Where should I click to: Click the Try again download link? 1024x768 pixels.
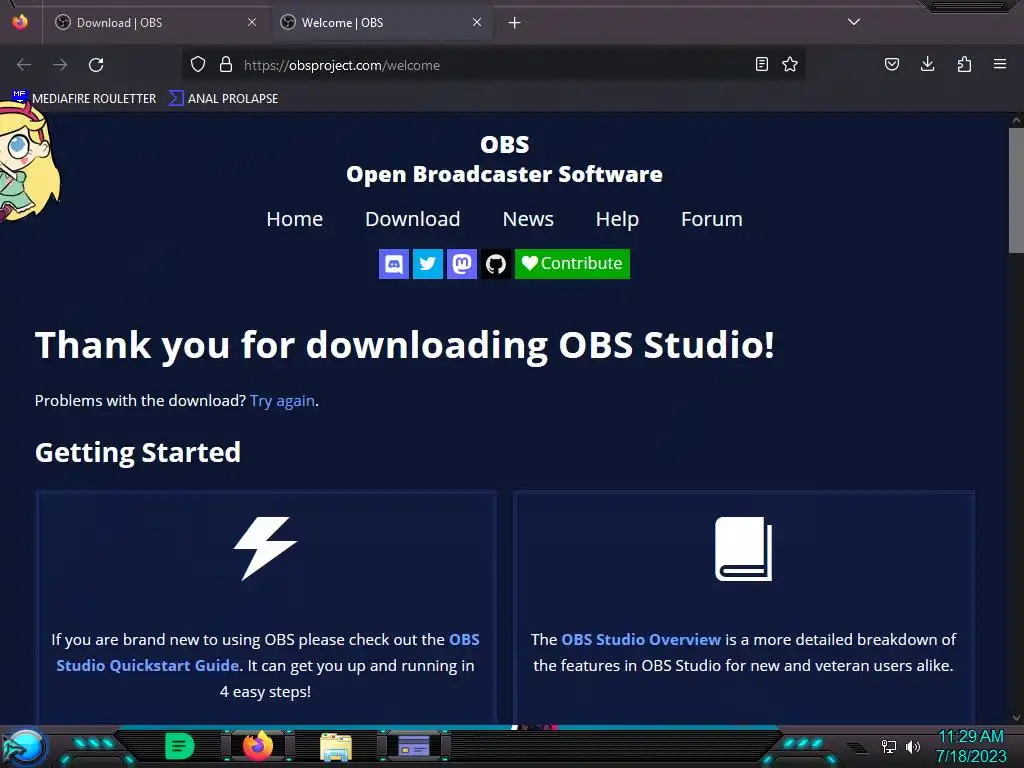[282, 400]
